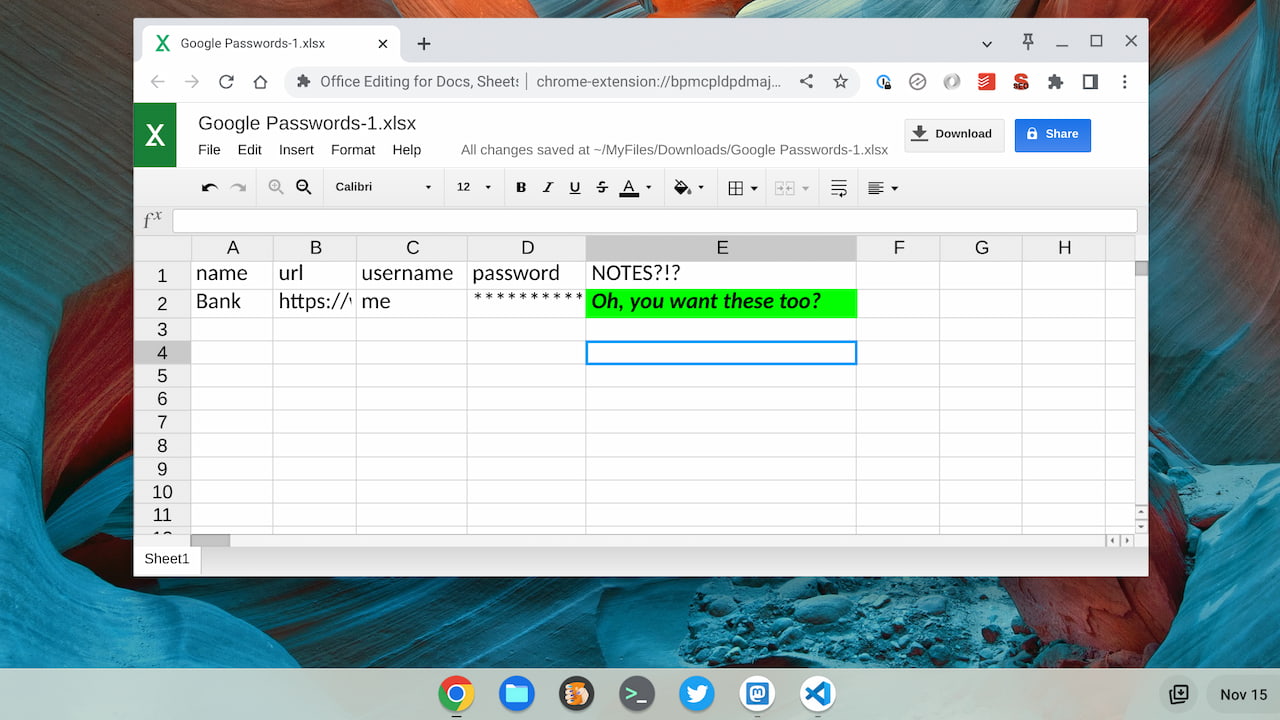Click the Todoist red extension icon

tap(986, 82)
